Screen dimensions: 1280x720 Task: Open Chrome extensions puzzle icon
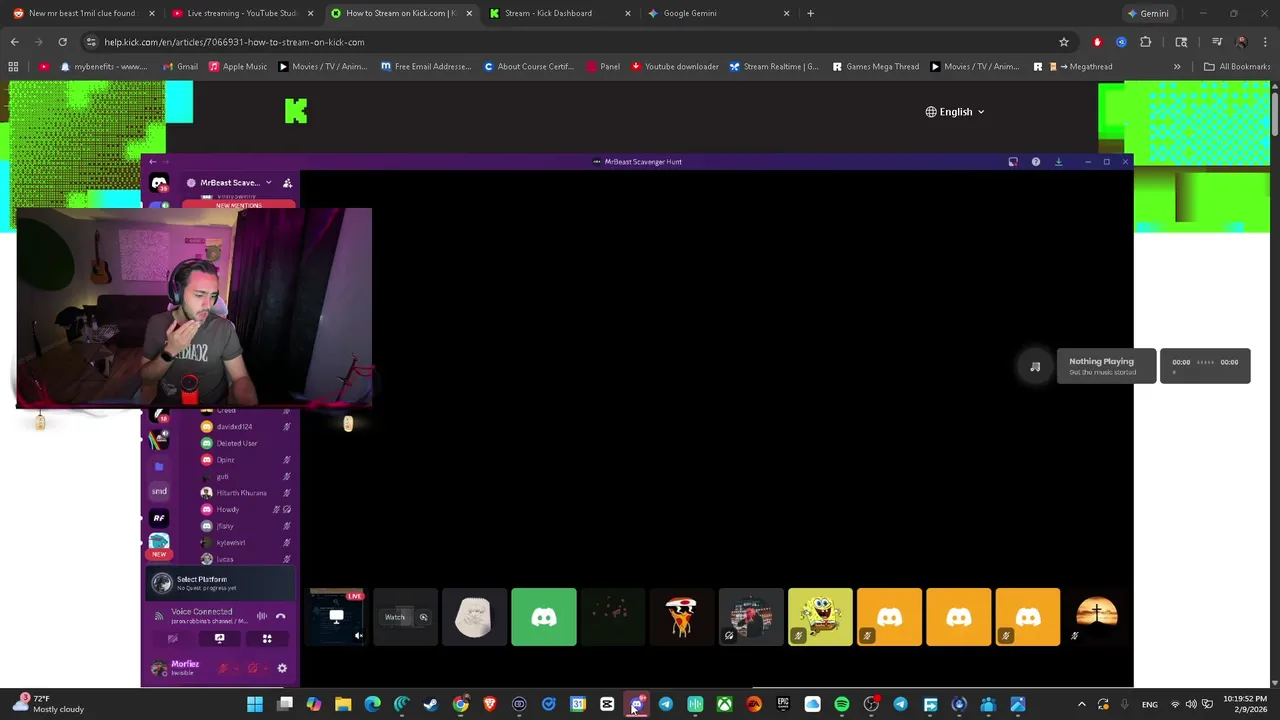tap(1146, 42)
